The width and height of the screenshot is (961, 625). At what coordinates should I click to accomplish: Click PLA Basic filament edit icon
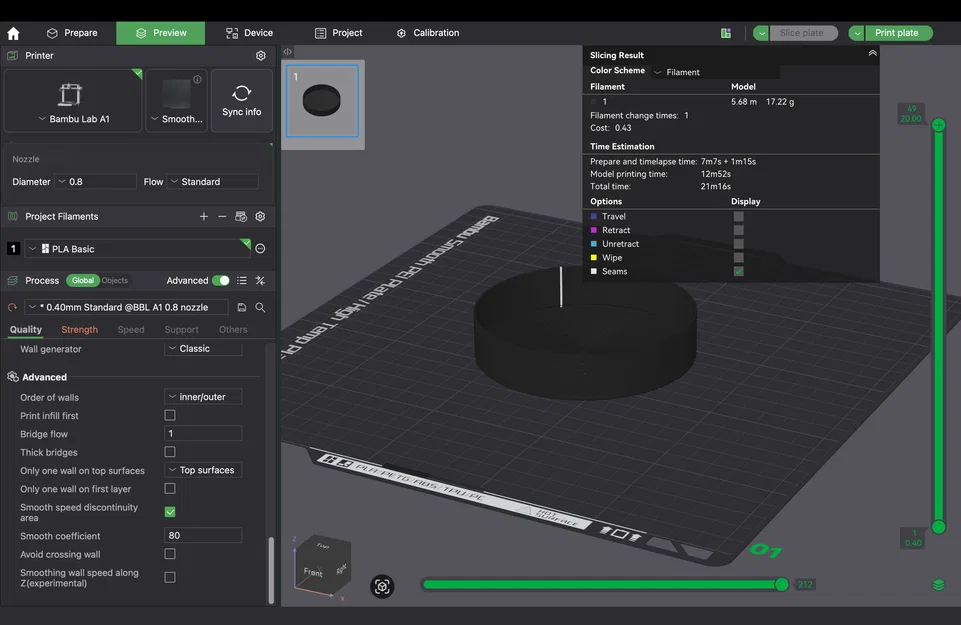pyautogui.click(x=260, y=248)
